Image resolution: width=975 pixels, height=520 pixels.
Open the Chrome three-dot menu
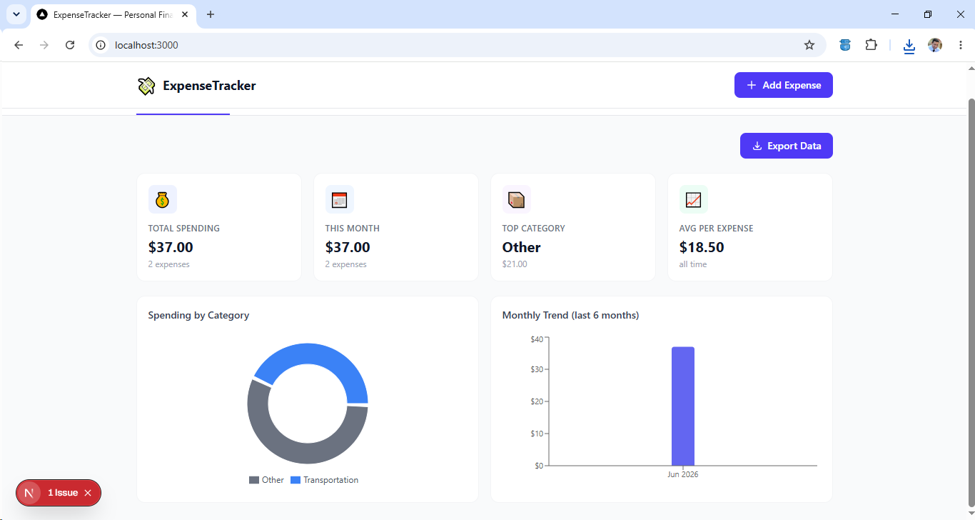point(961,45)
